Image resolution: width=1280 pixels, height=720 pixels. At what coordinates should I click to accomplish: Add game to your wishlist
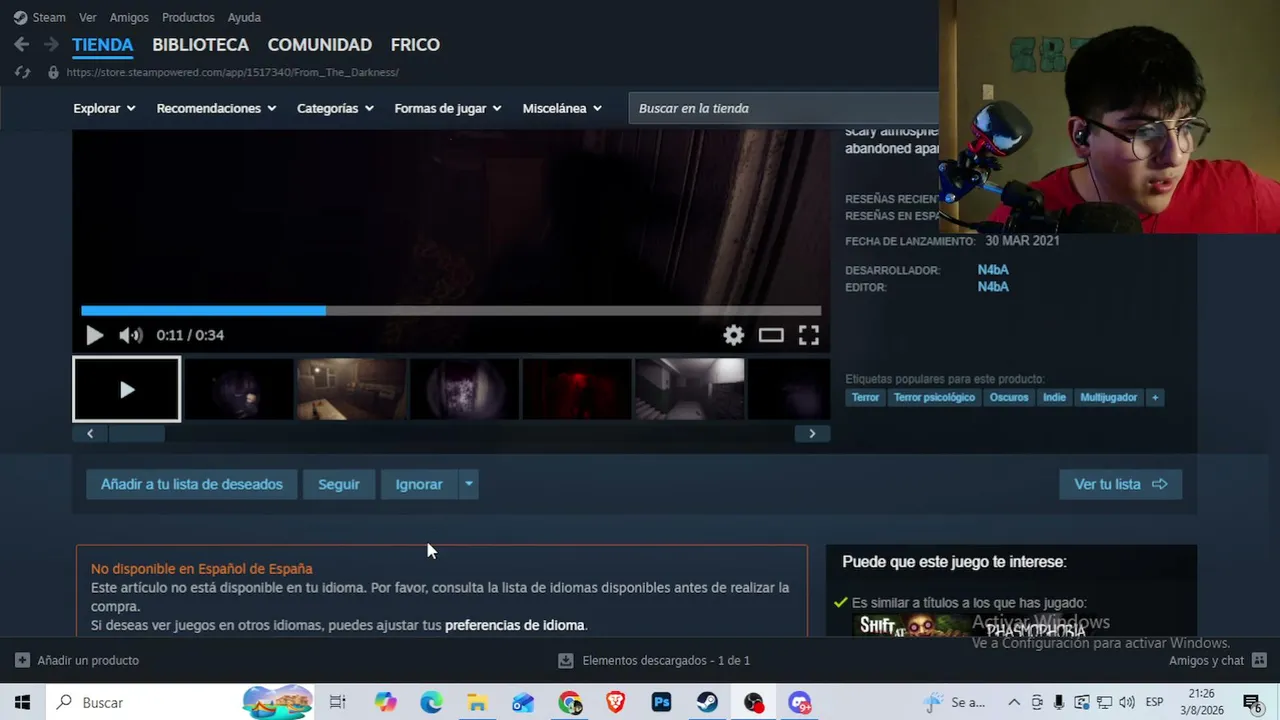coord(192,484)
